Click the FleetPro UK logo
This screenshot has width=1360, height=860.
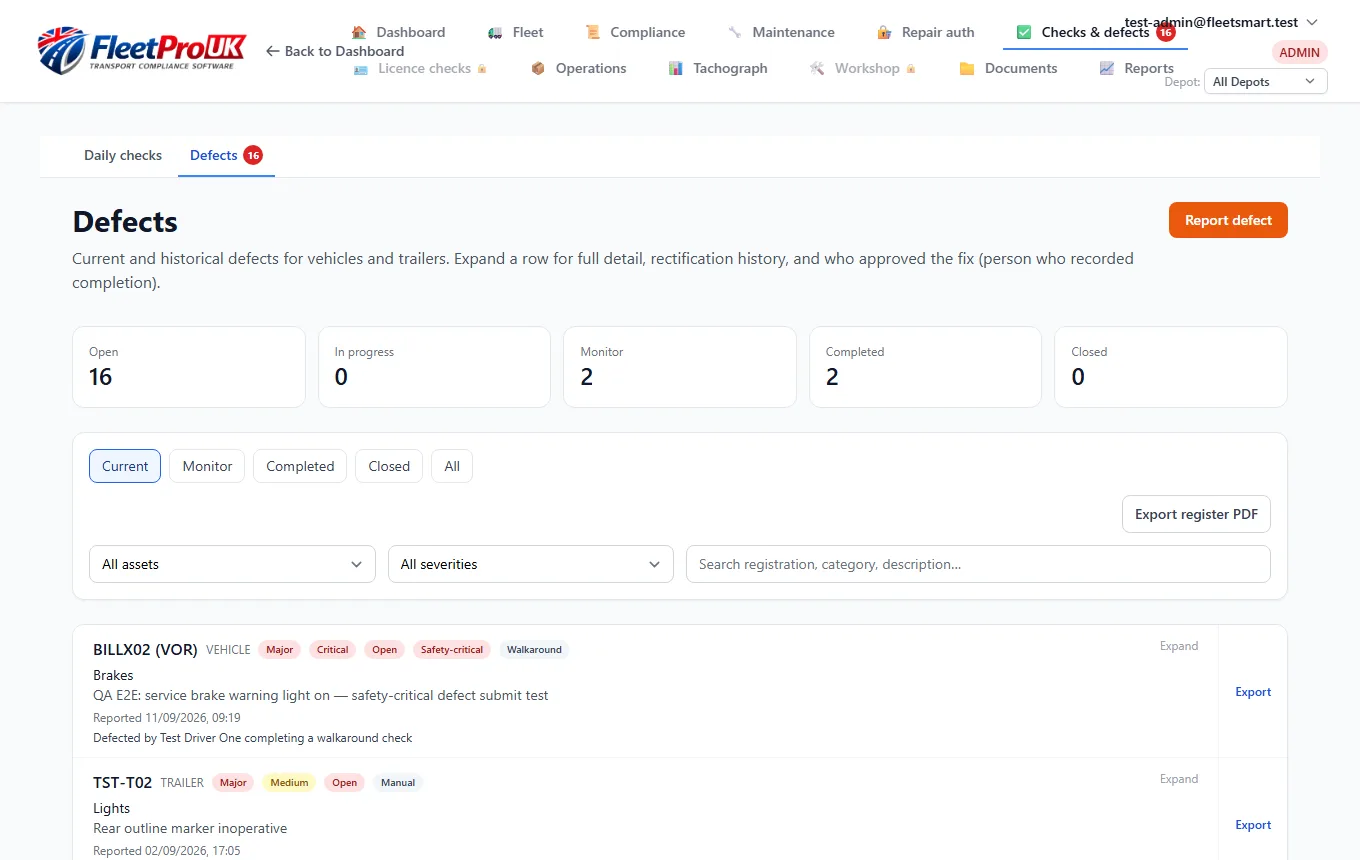click(141, 50)
